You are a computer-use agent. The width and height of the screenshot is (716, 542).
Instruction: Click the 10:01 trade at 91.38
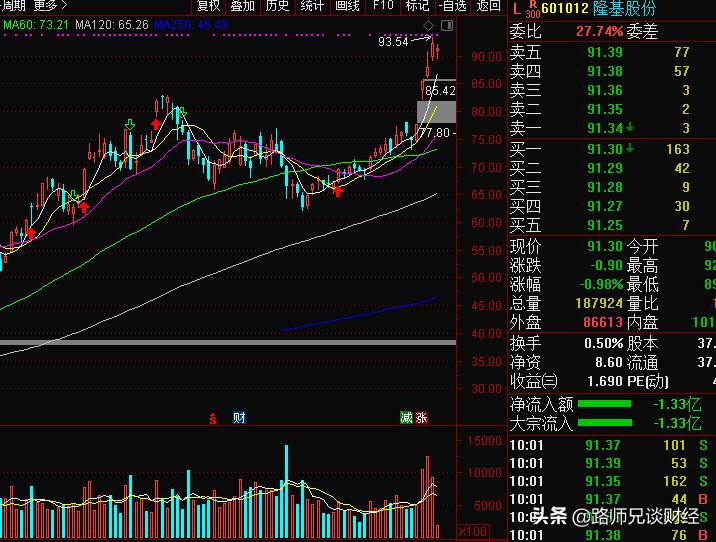point(611,535)
